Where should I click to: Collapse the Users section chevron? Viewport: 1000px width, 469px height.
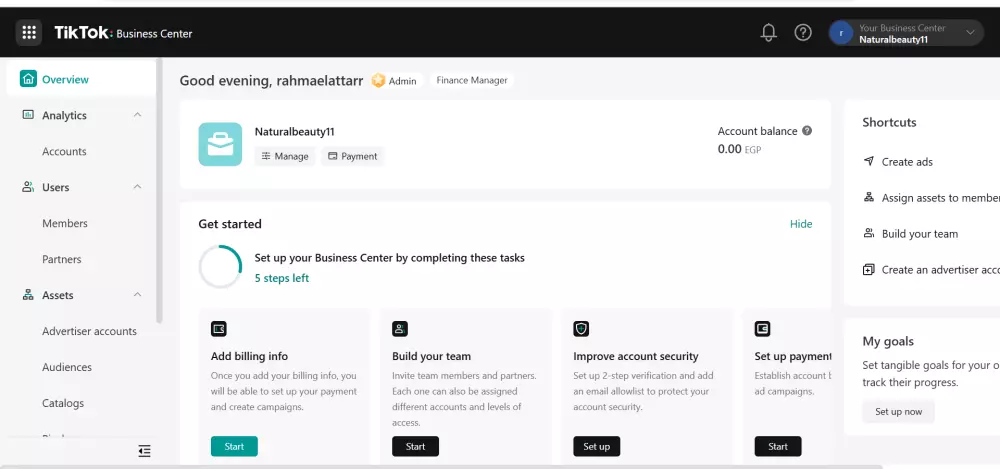137,187
